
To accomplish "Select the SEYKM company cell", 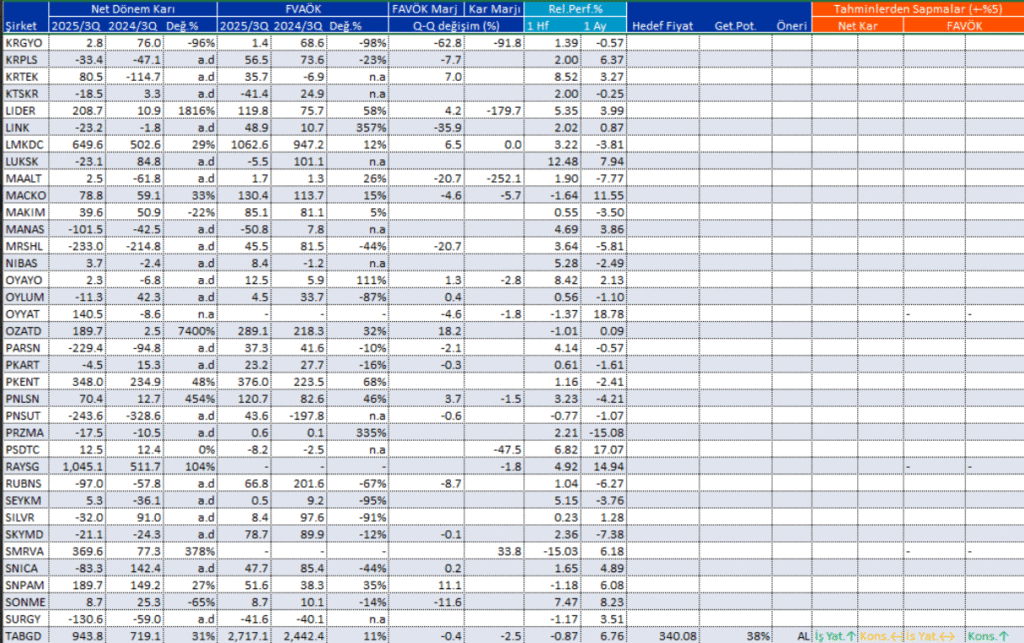I will (25, 501).
